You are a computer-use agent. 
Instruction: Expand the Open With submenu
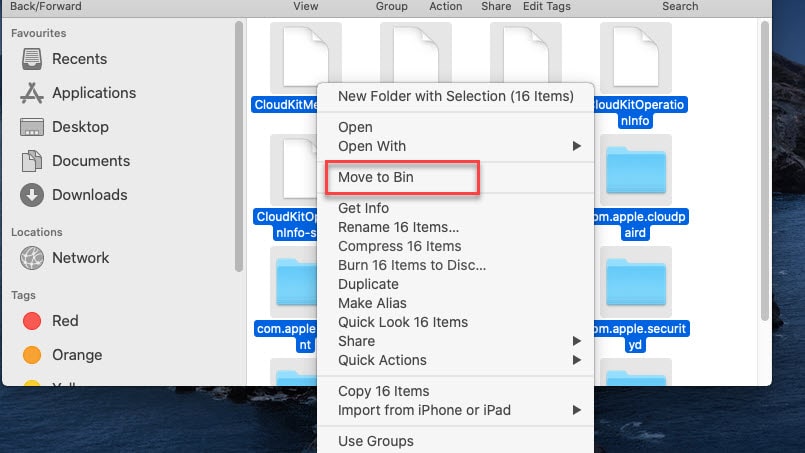(x=455, y=146)
